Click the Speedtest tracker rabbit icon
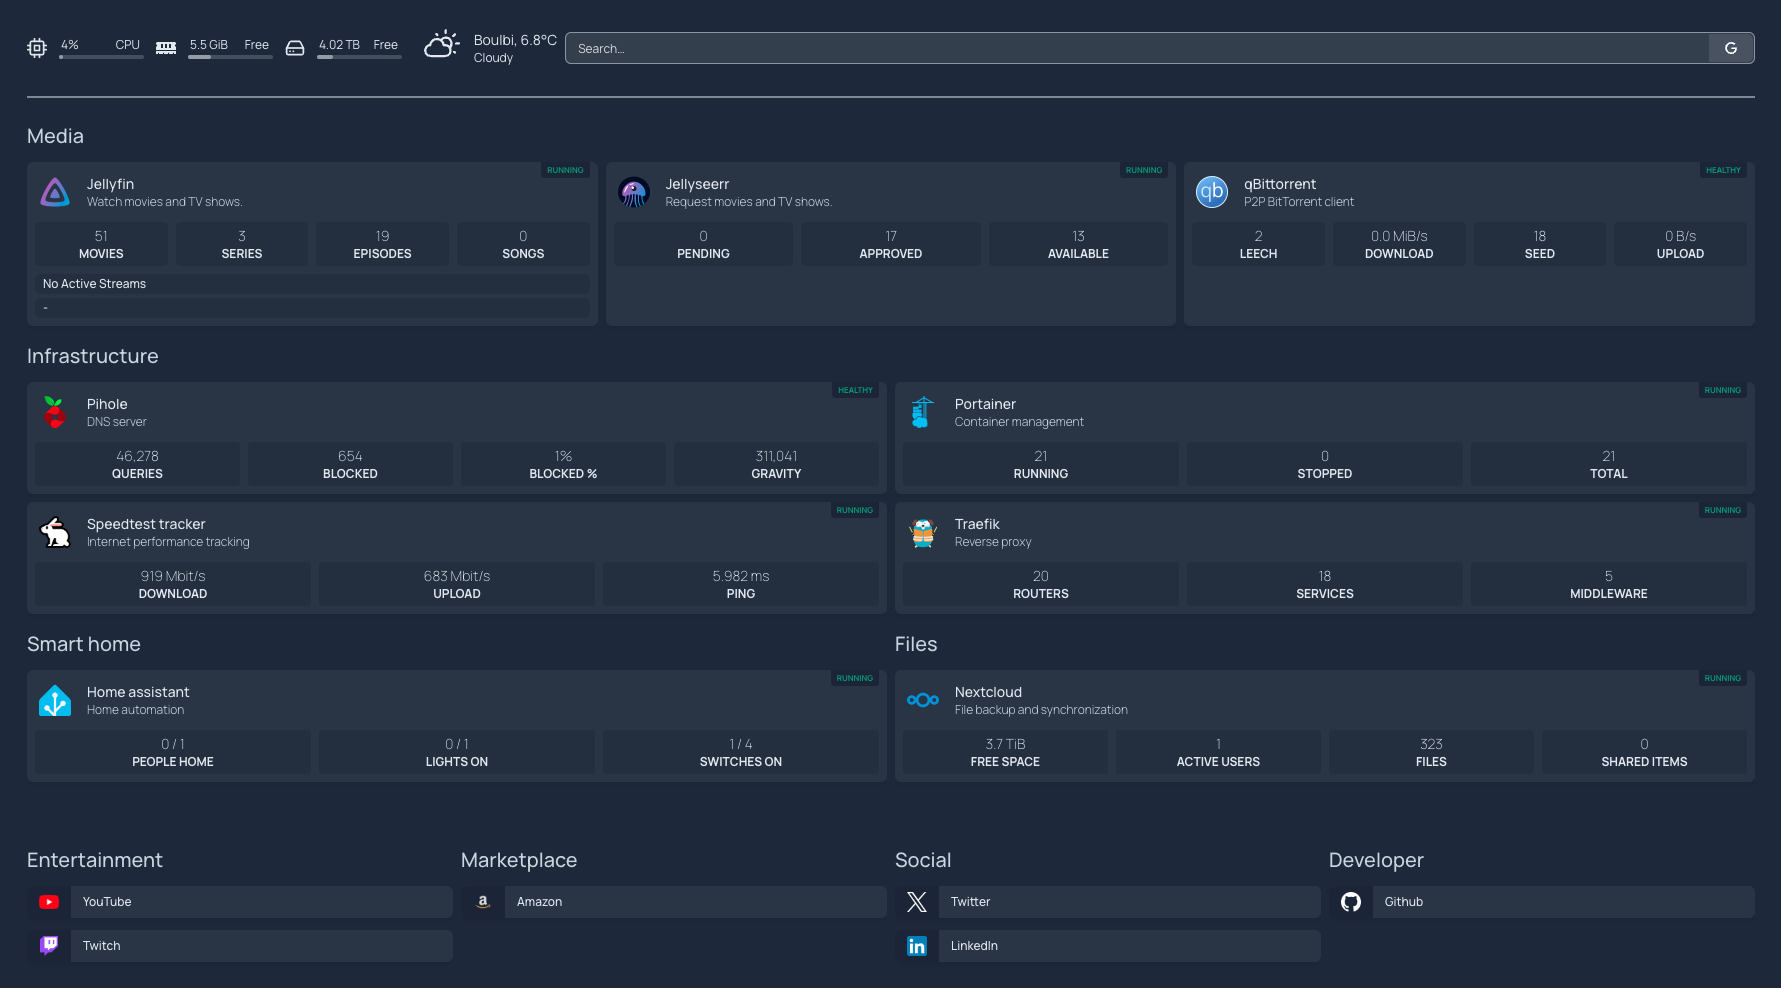1781x988 pixels. click(x=55, y=532)
